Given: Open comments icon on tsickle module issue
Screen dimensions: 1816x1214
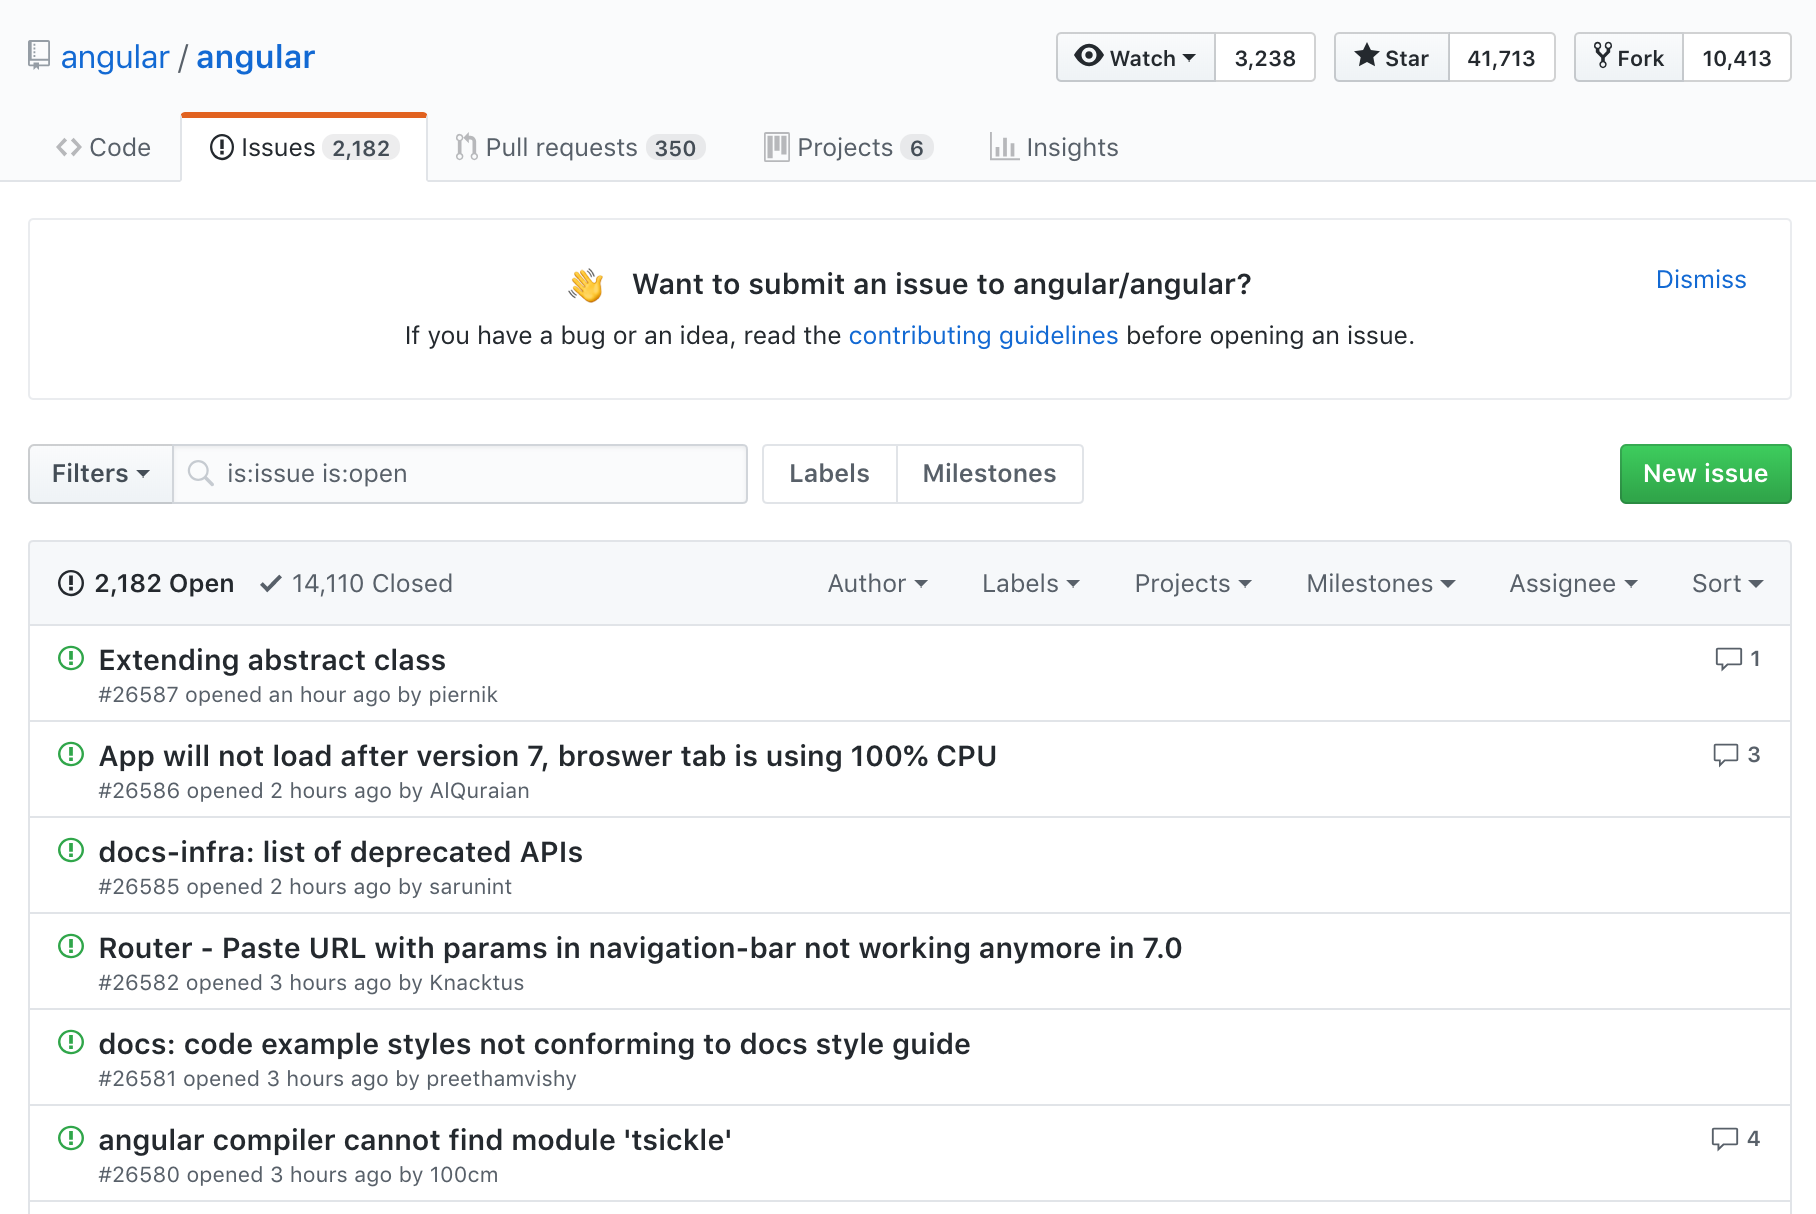Looking at the screenshot, I should point(1725,1139).
